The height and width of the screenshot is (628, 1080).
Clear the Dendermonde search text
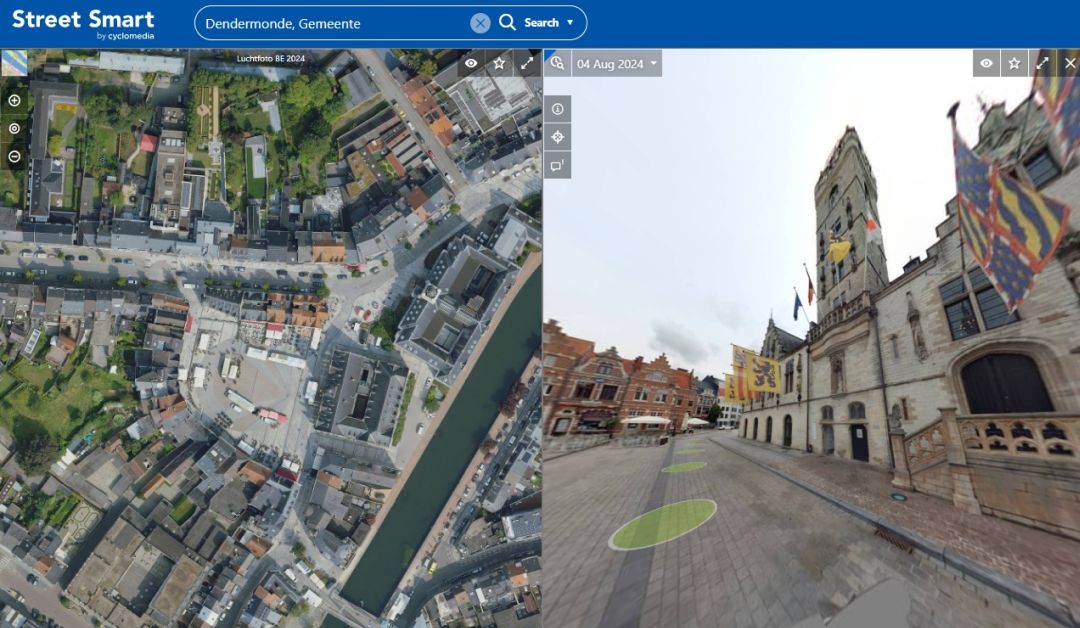point(480,23)
